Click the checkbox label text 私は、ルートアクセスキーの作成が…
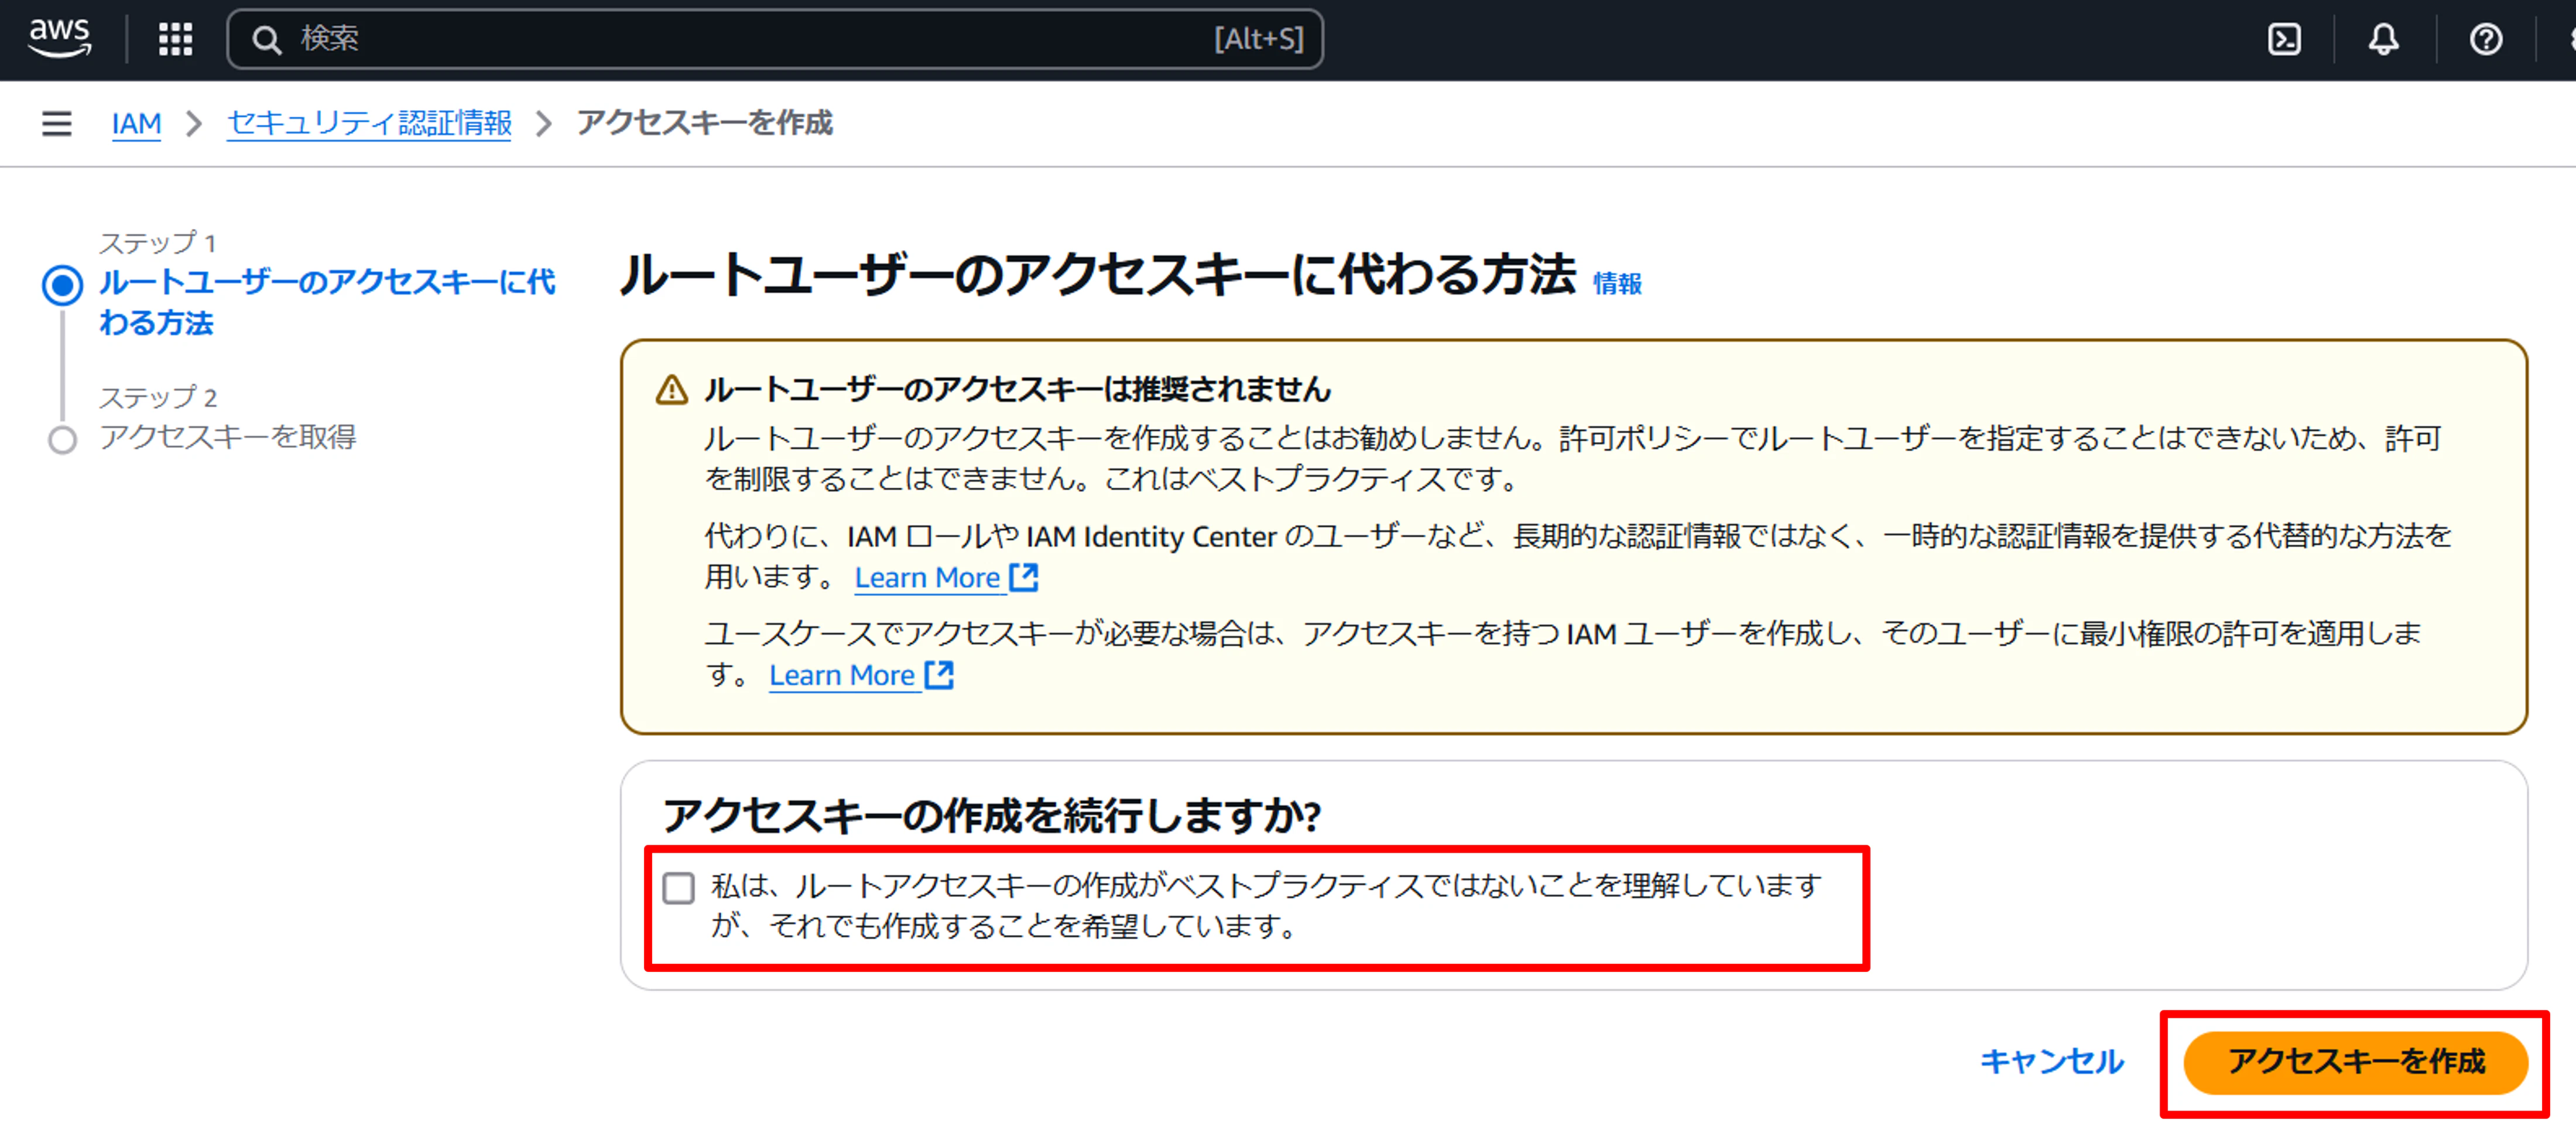The width and height of the screenshot is (2576, 1147). coord(1266,906)
